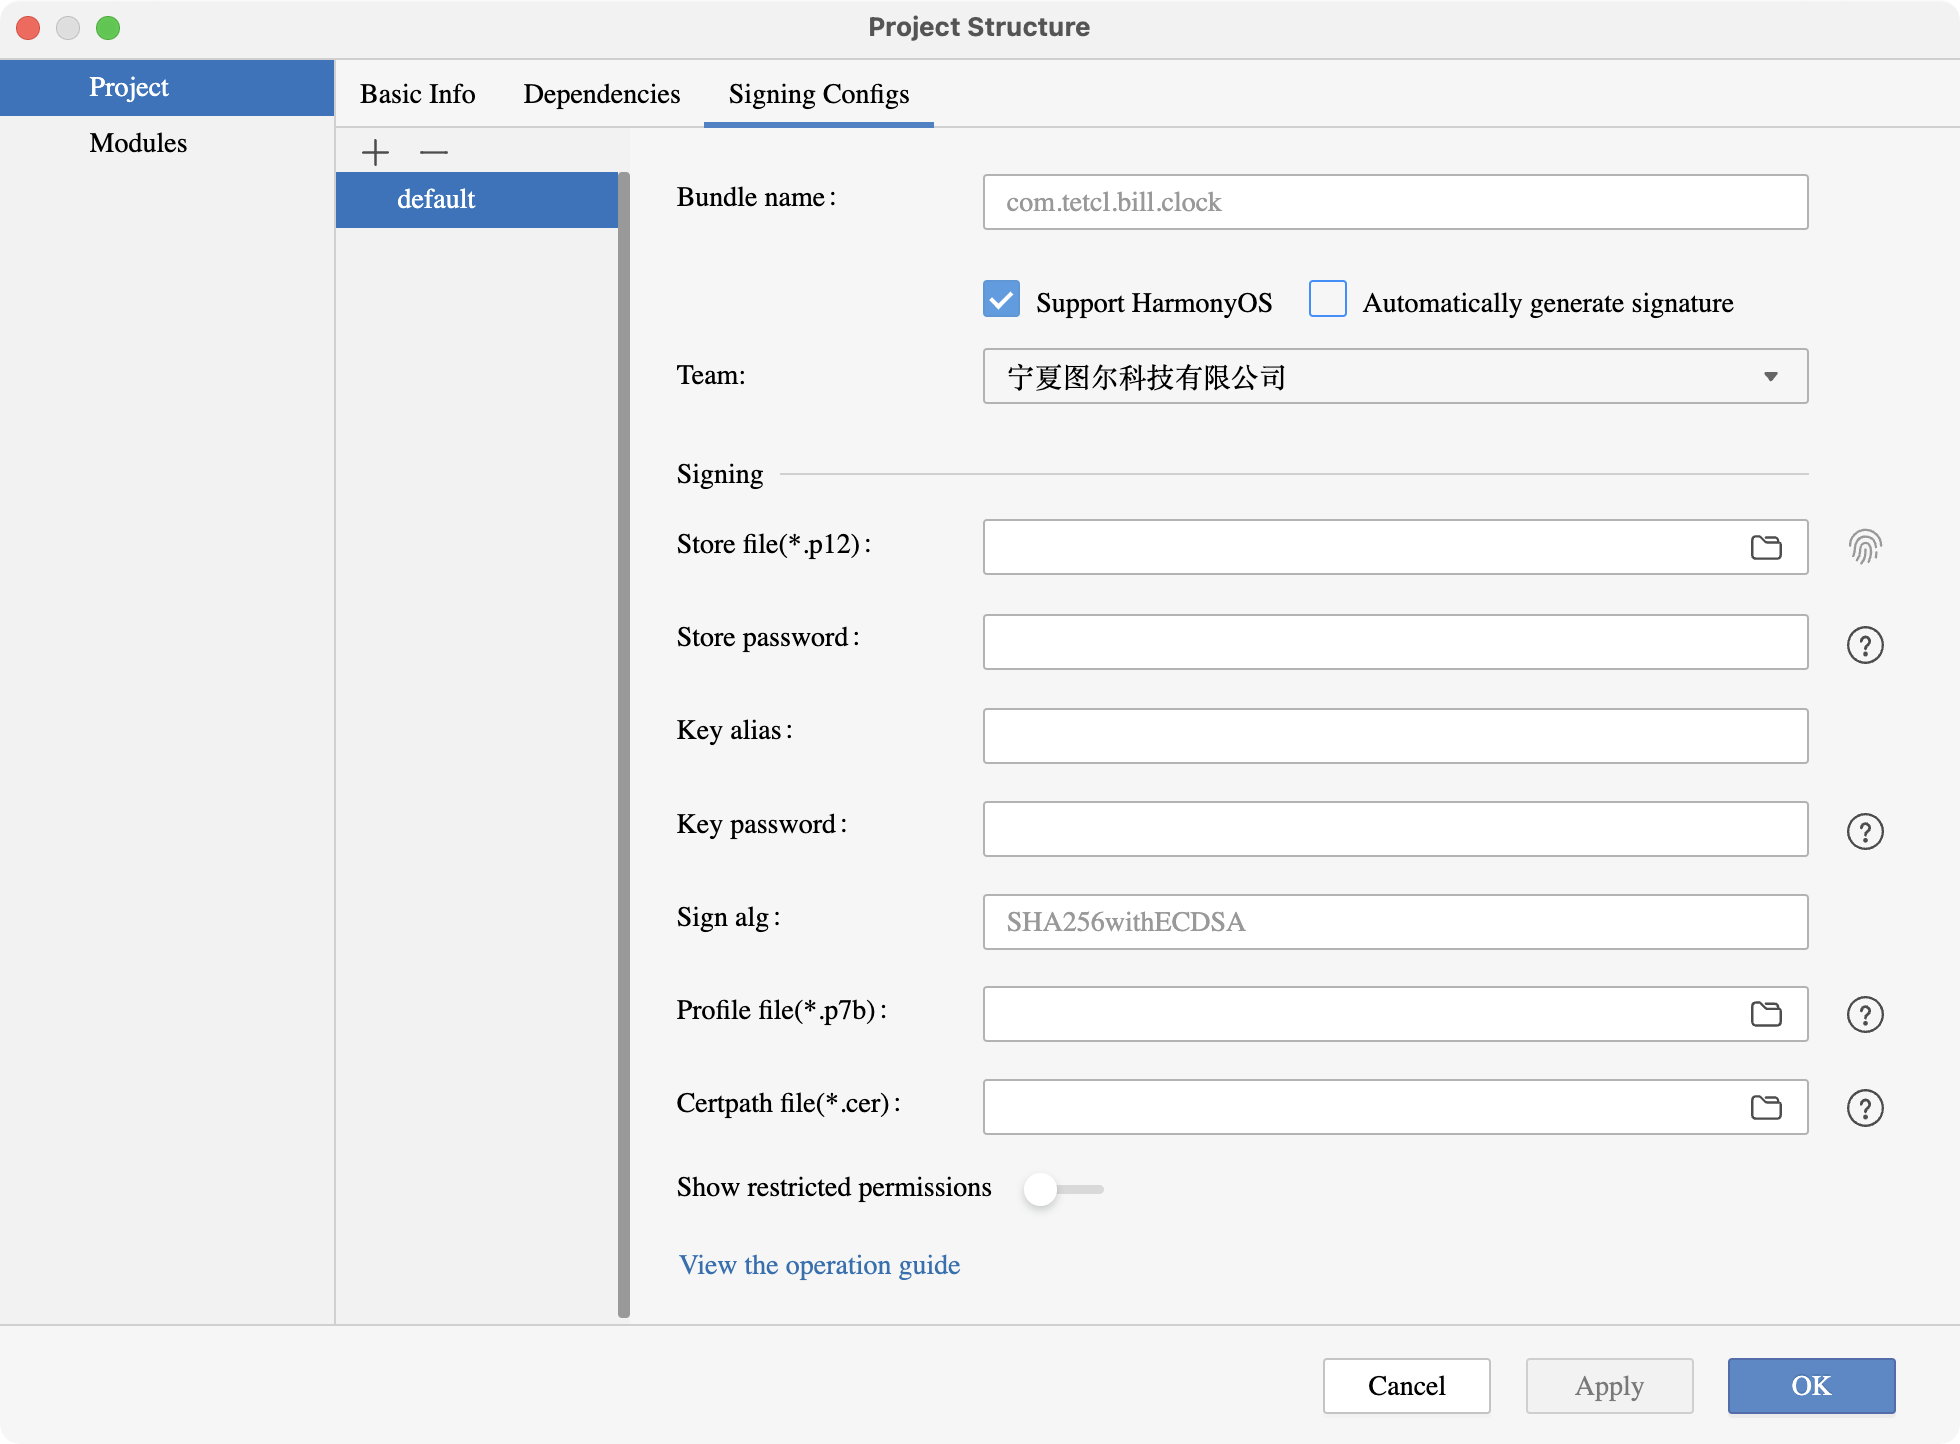Browse for the Certpath file with the folder icon

(x=1766, y=1107)
